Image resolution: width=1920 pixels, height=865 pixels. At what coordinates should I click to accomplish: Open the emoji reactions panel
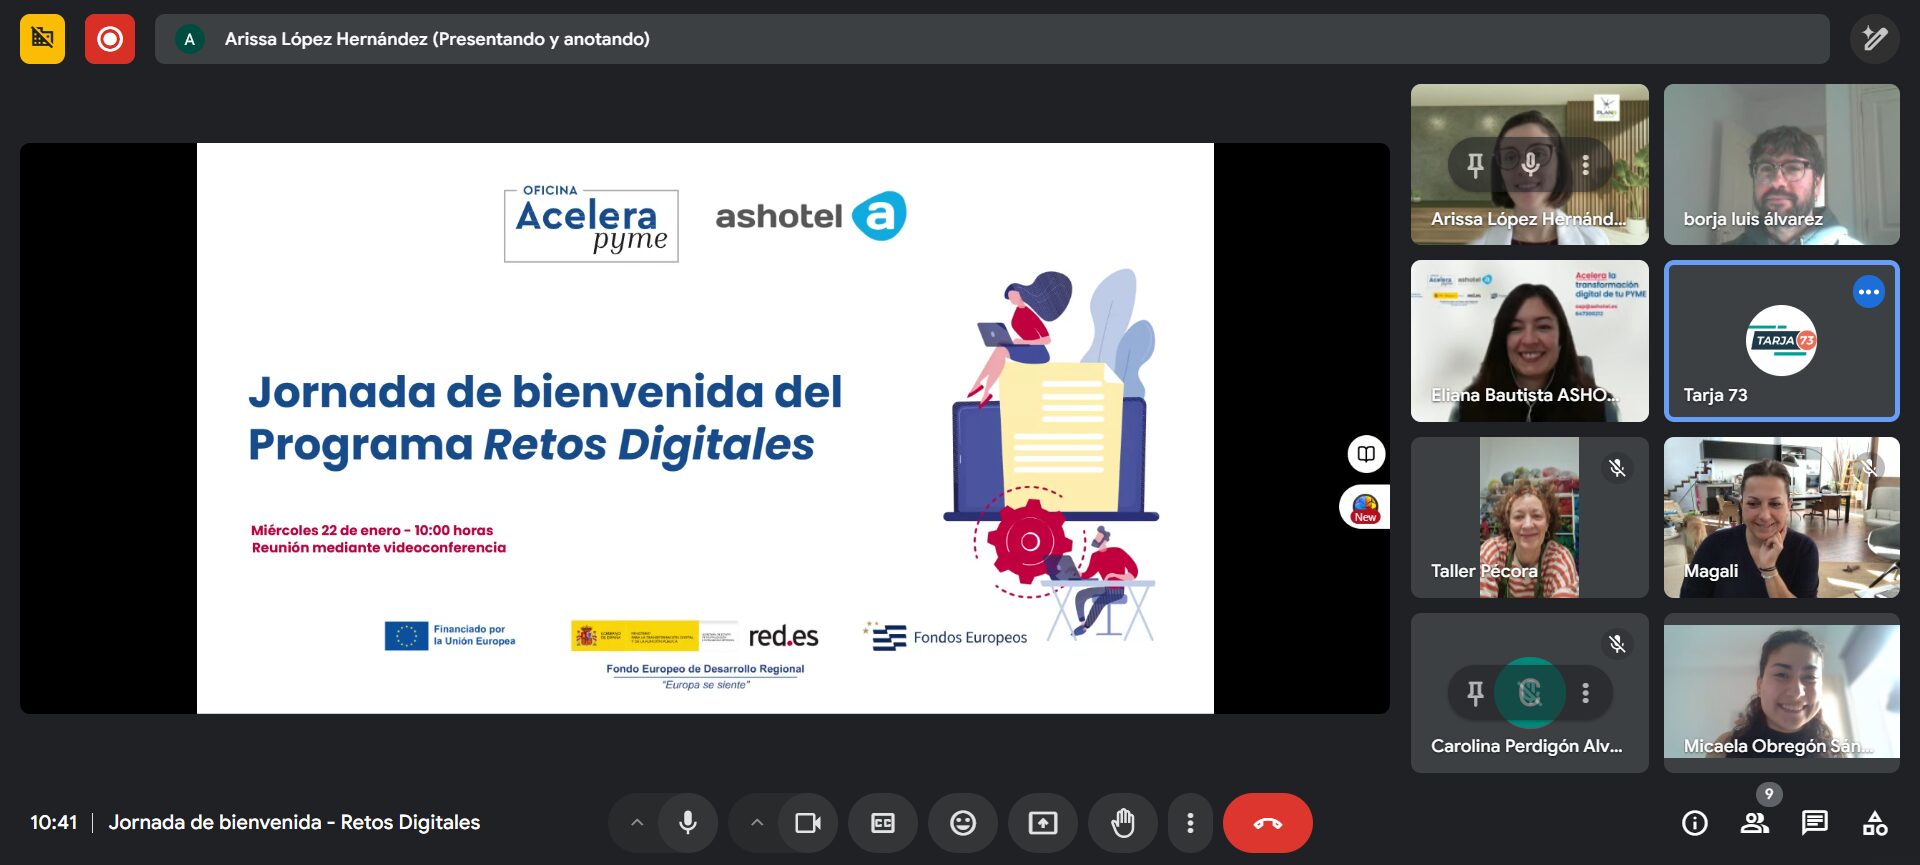[963, 823]
